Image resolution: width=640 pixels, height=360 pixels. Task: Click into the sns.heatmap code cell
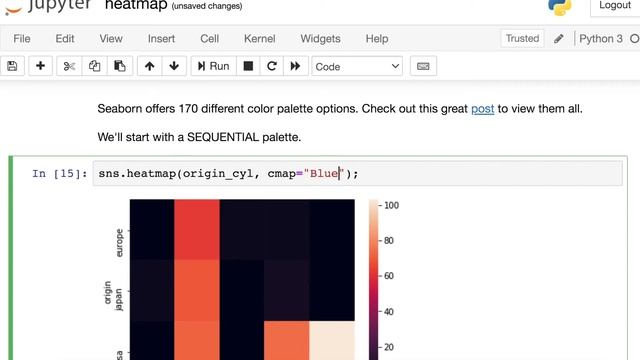(x=358, y=173)
